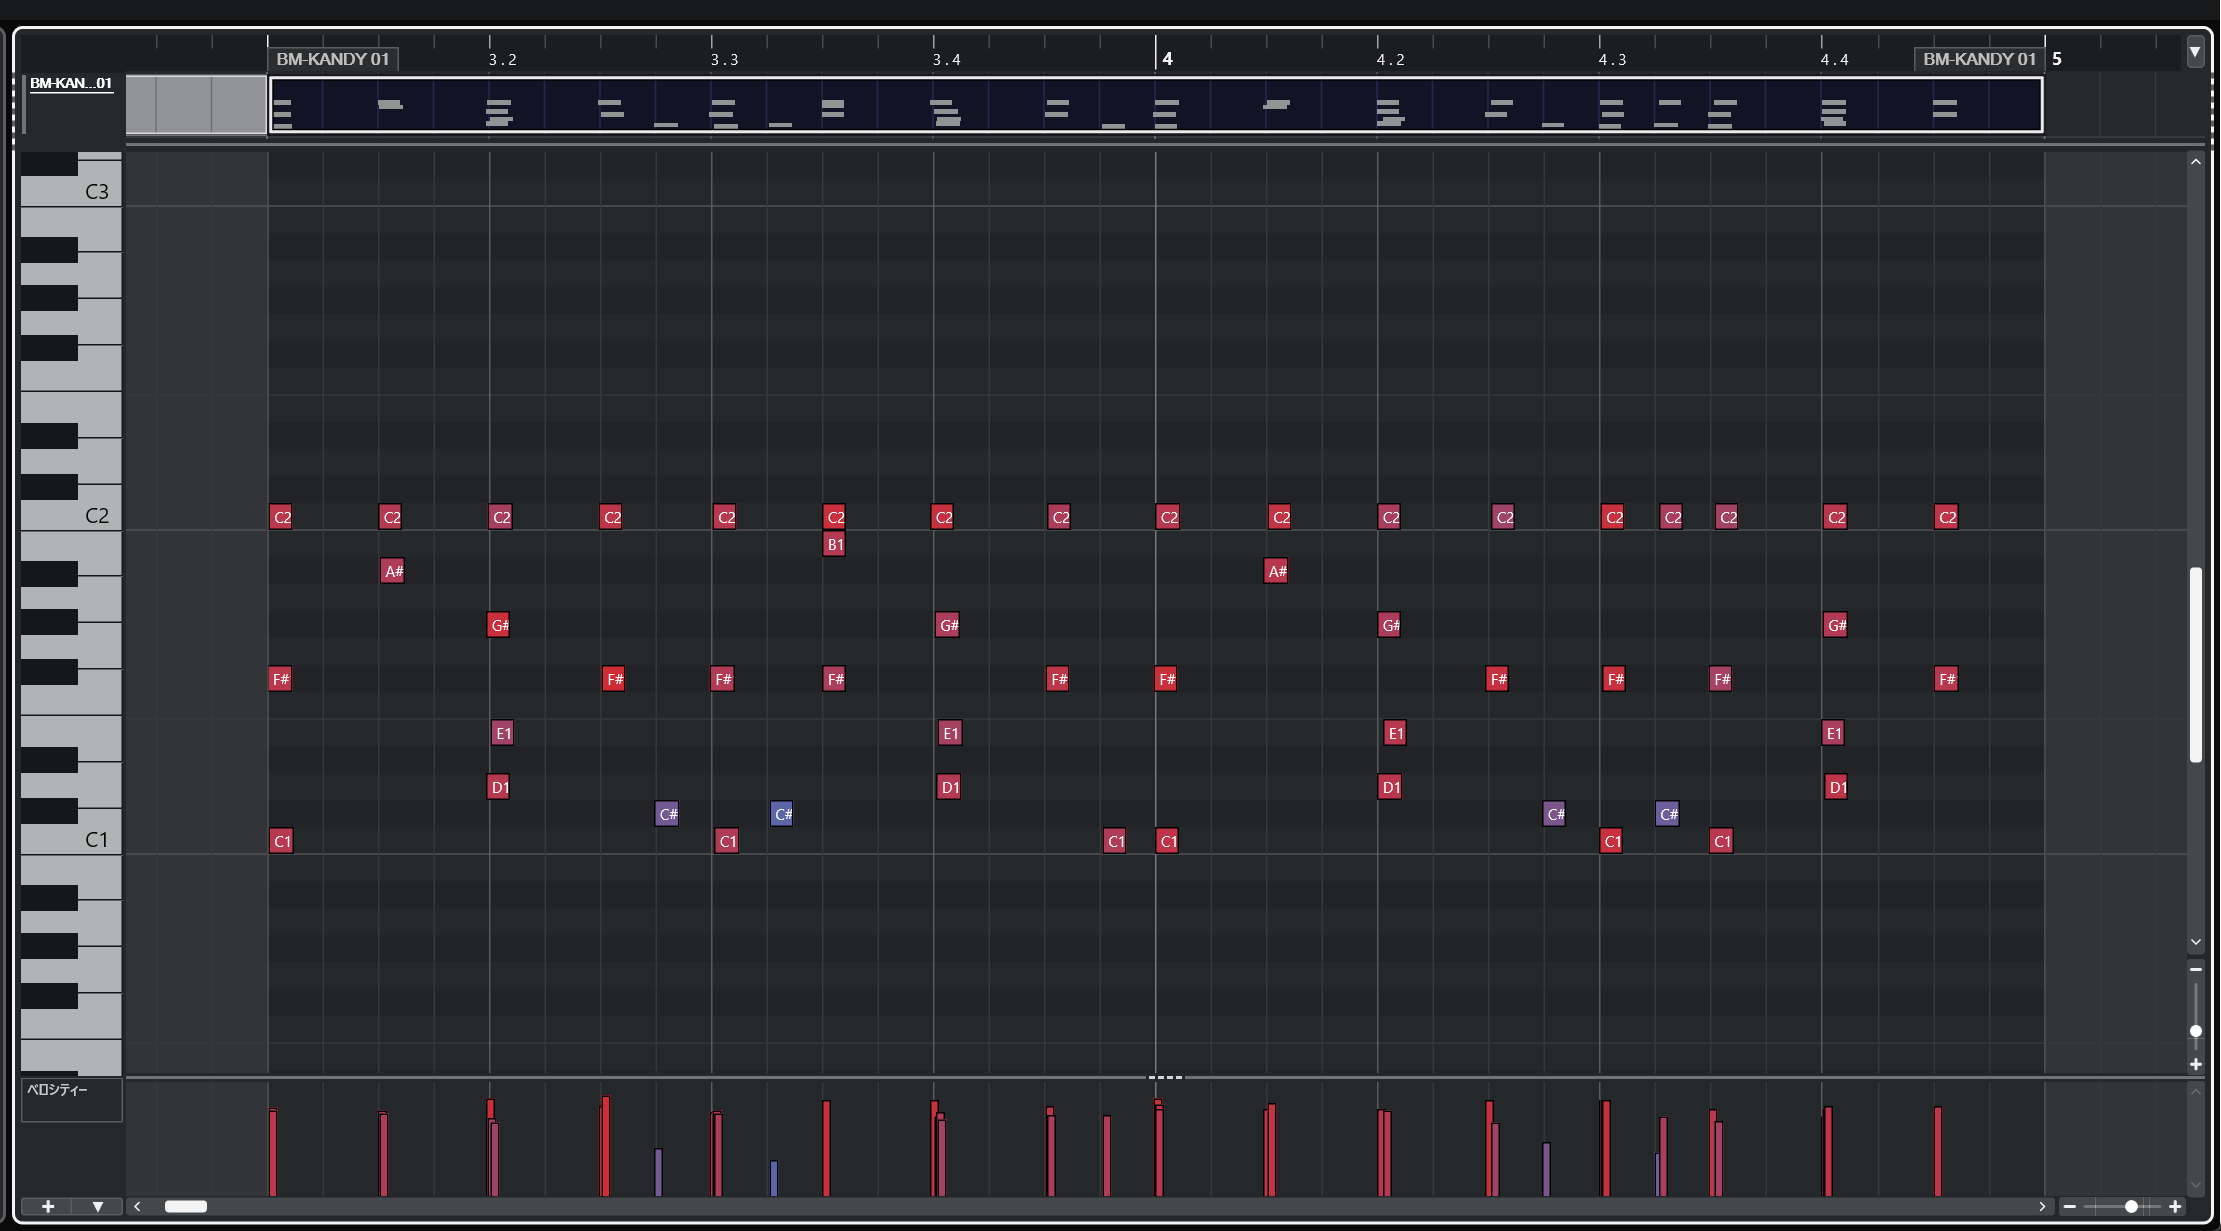This screenshot has height=1231, width=2221.
Task: Add a new controller lane with plus button
Action: pyautogui.click(x=47, y=1206)
